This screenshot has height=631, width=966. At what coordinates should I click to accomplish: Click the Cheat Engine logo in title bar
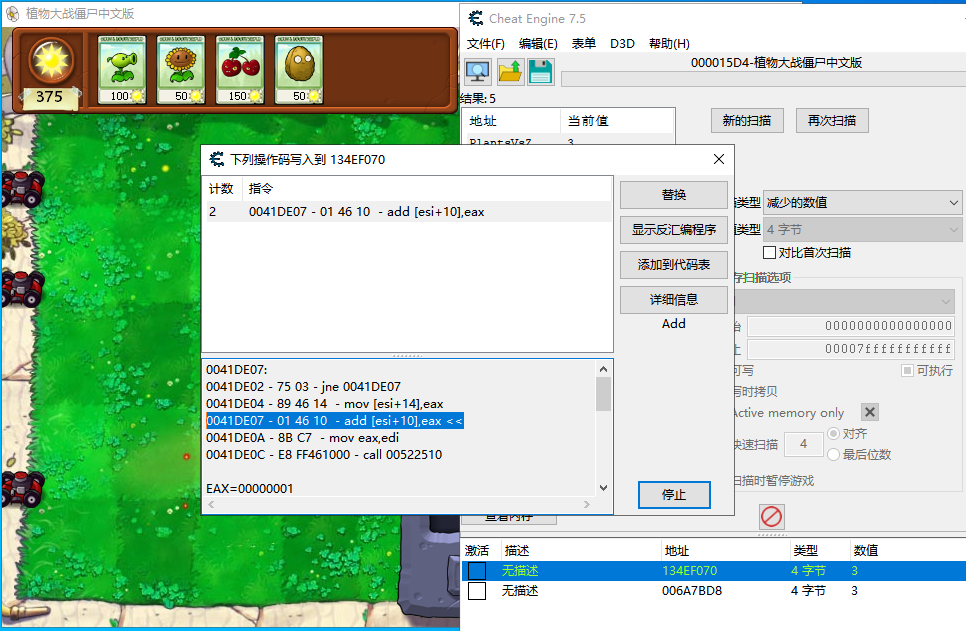476,18
